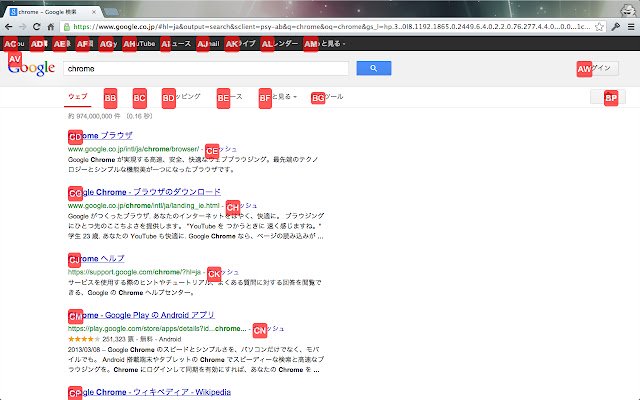This screenshot has height=400, width=640.
Task: Open search settings gear at right
Action: 608,97
